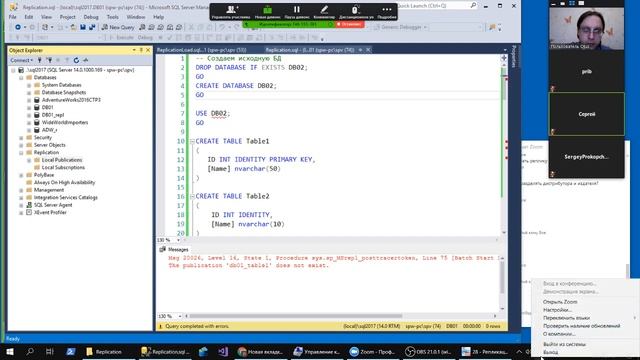Open the View menu
The image size is (640, 360).
46,17
